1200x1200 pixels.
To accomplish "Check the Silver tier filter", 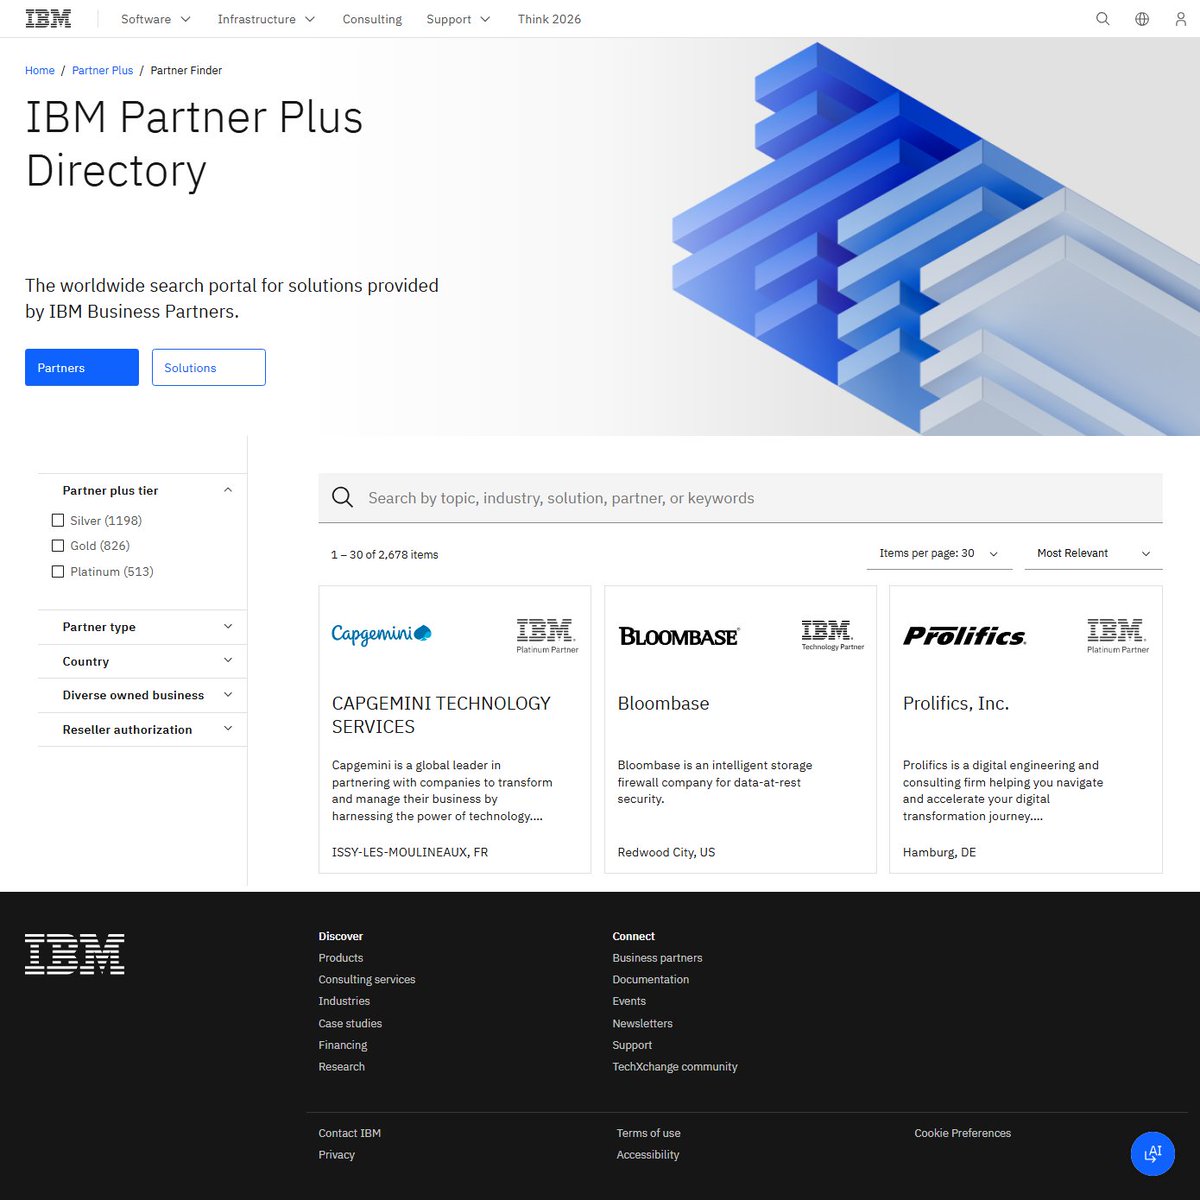I will pyautogui.click(x=58, y=520).
